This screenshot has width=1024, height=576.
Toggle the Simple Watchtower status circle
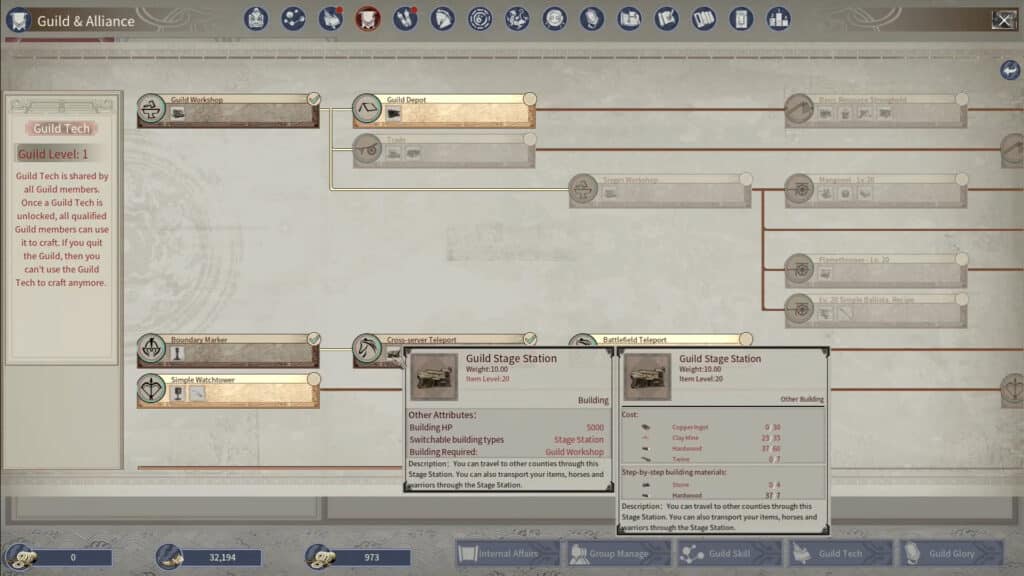tap(314, 379)
